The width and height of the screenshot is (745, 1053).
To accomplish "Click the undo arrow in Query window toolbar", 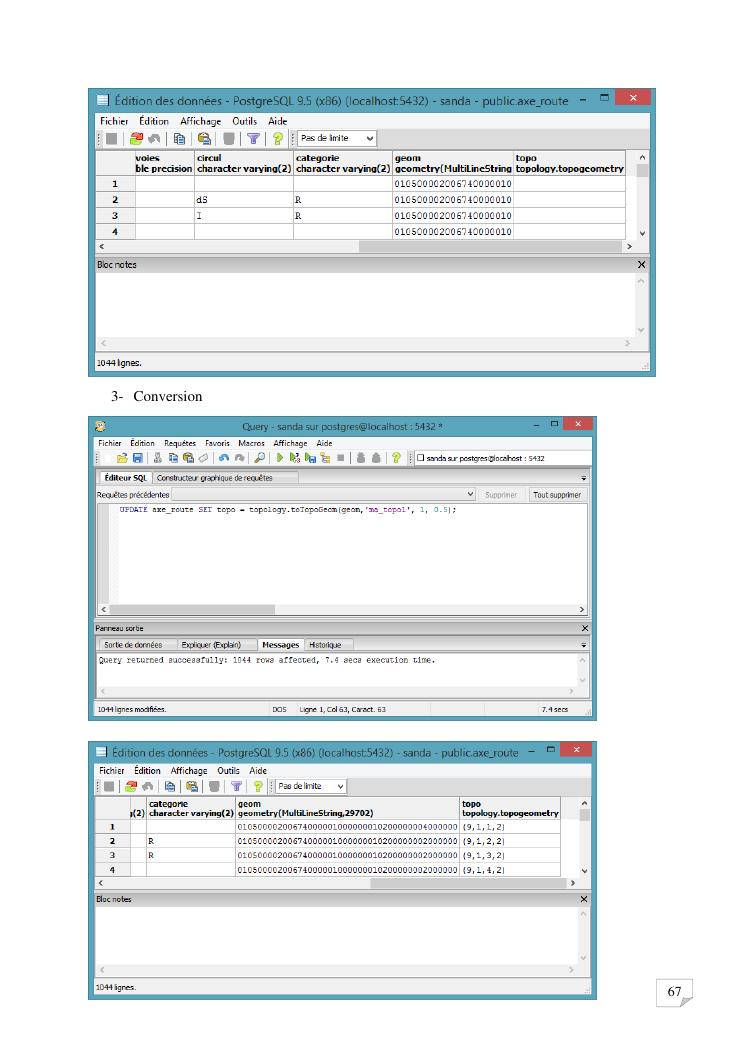I will point(225,458).
